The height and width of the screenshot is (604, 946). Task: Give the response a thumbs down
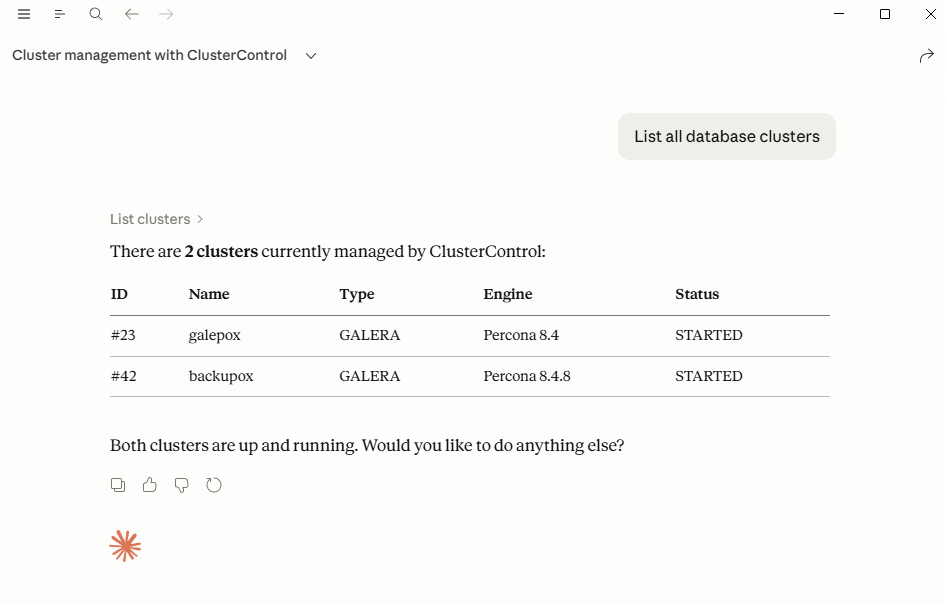tap(182, 485)
